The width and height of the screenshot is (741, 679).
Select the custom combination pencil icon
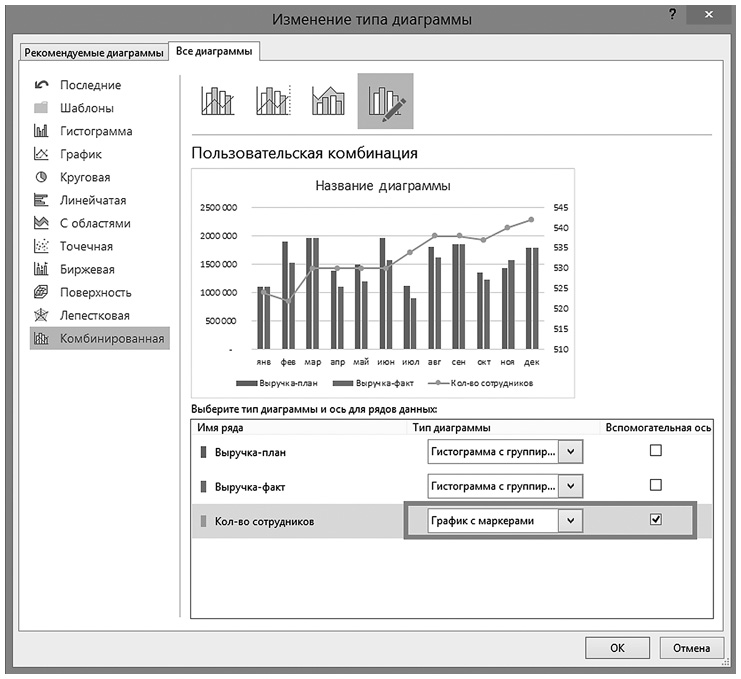pyautogui.click(x=385, y=101)
